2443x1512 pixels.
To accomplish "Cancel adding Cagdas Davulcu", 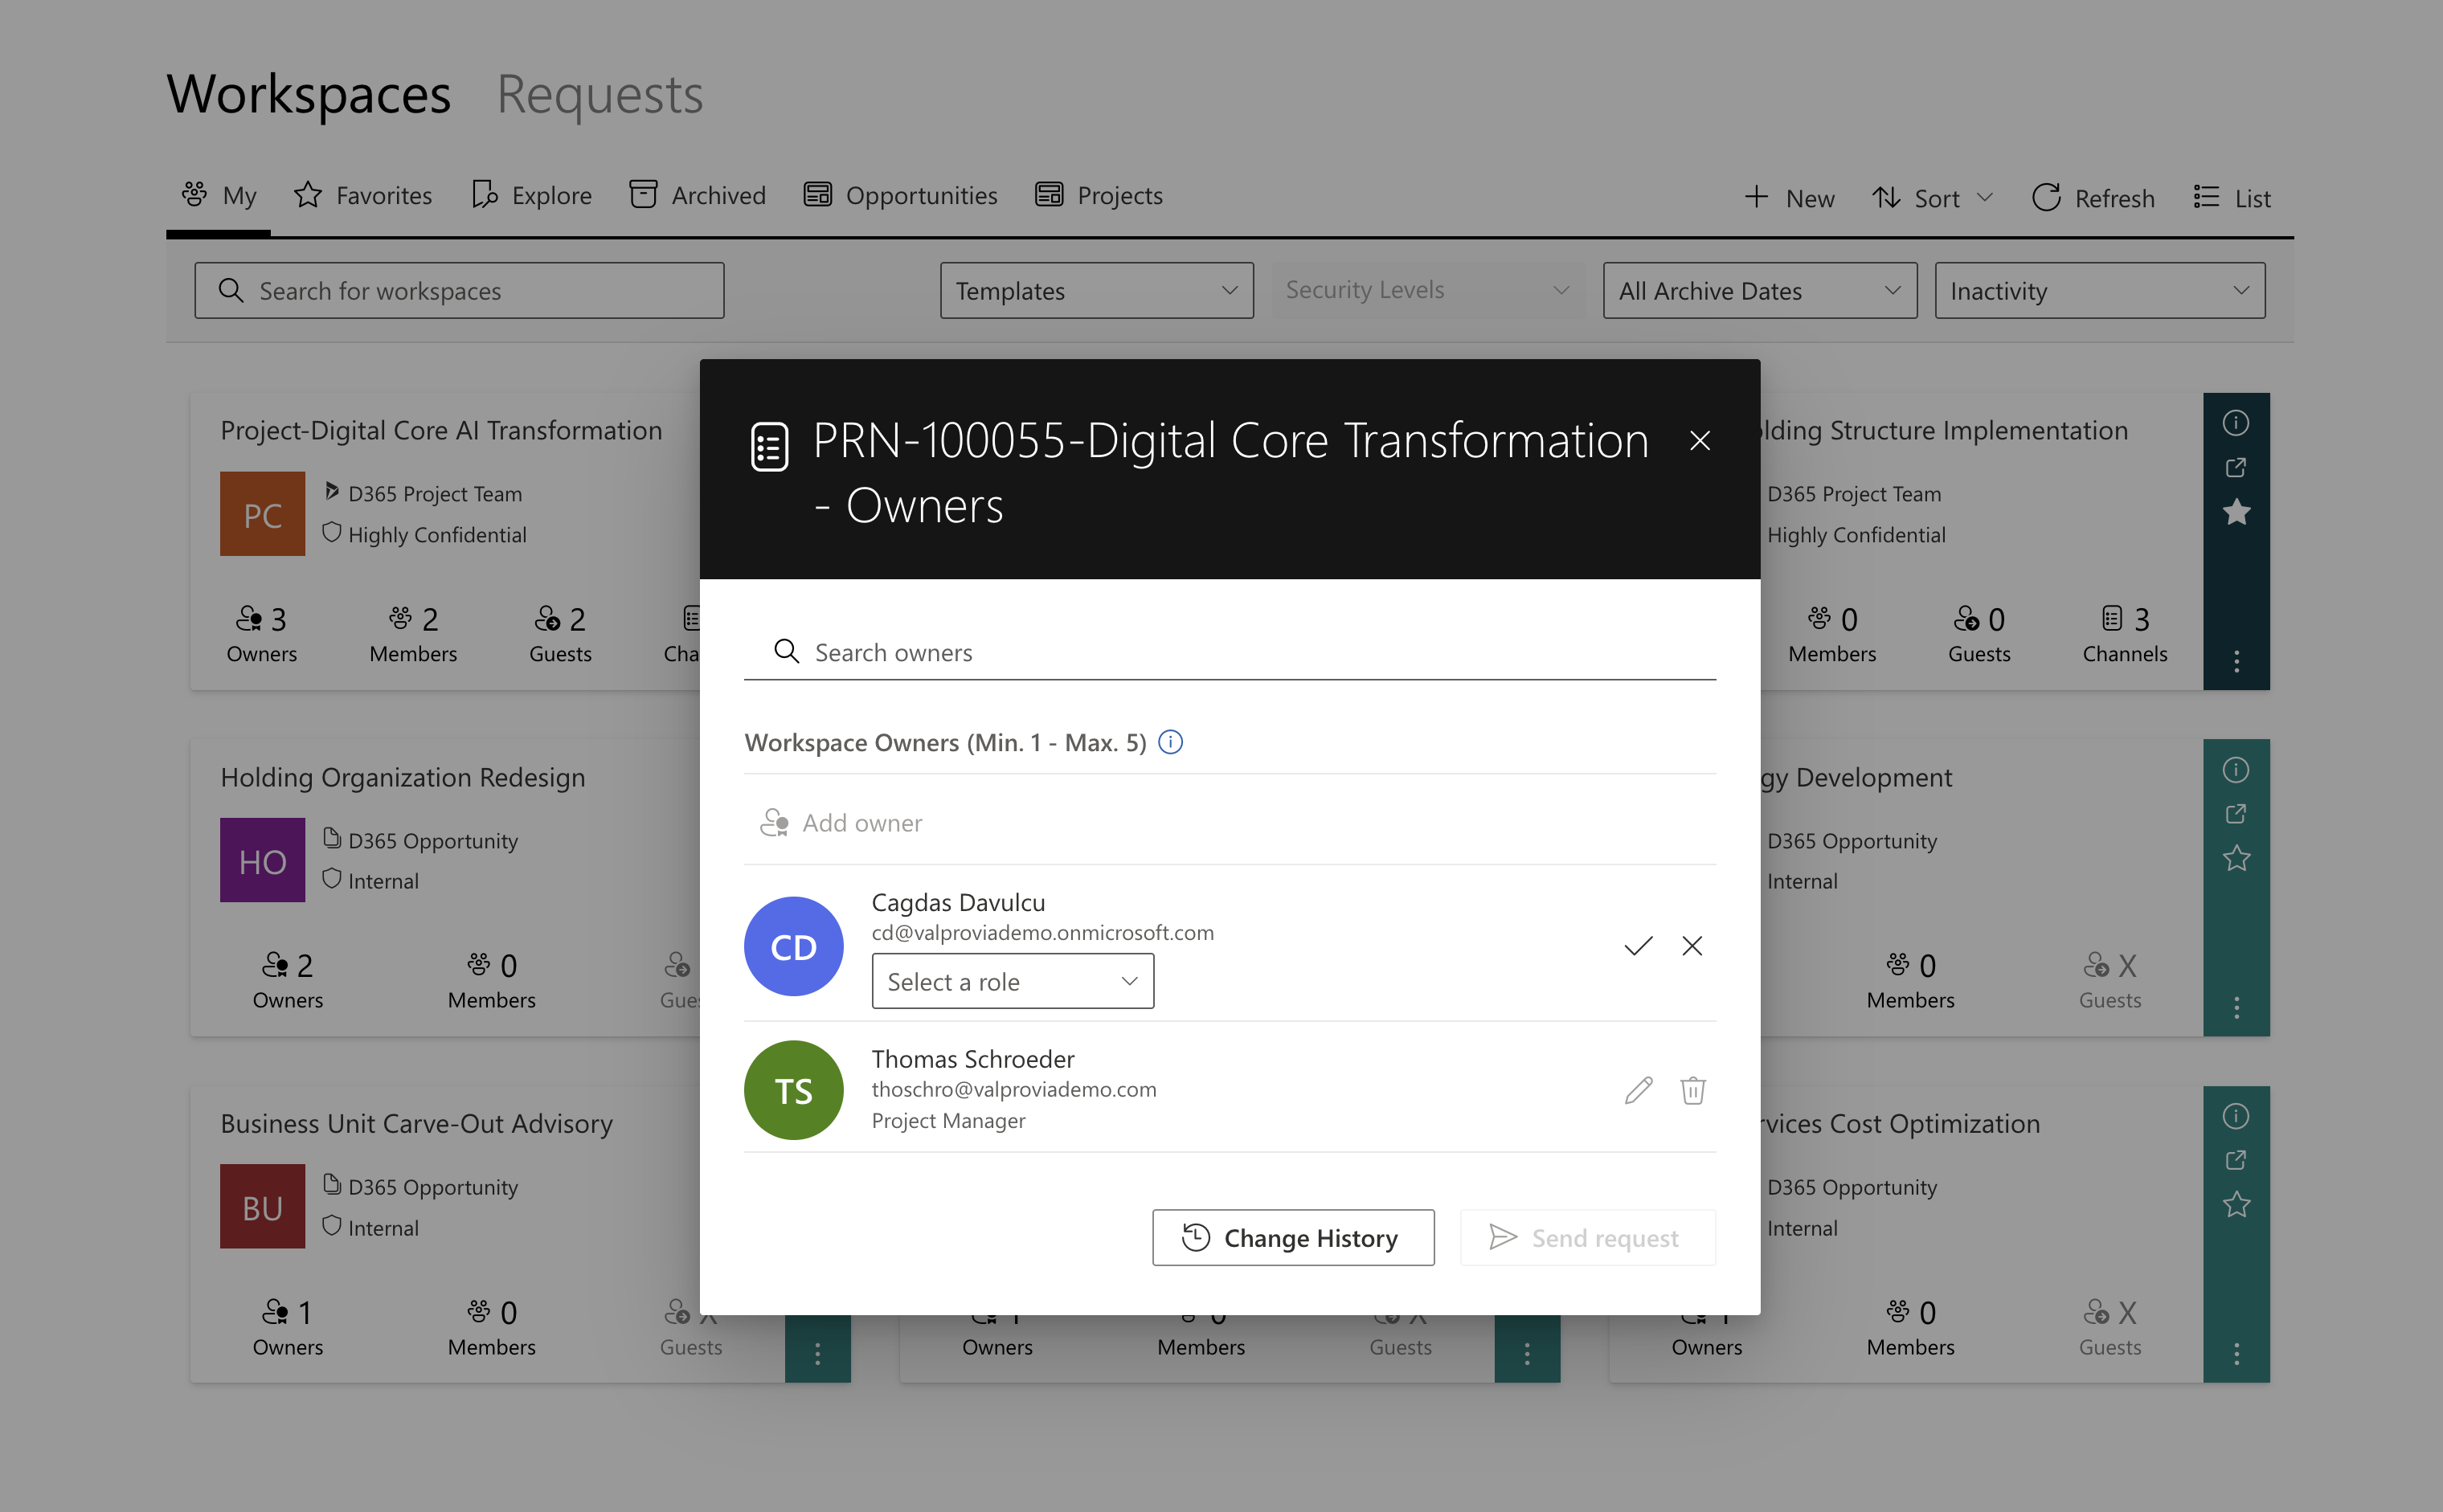I will 1692,945.
